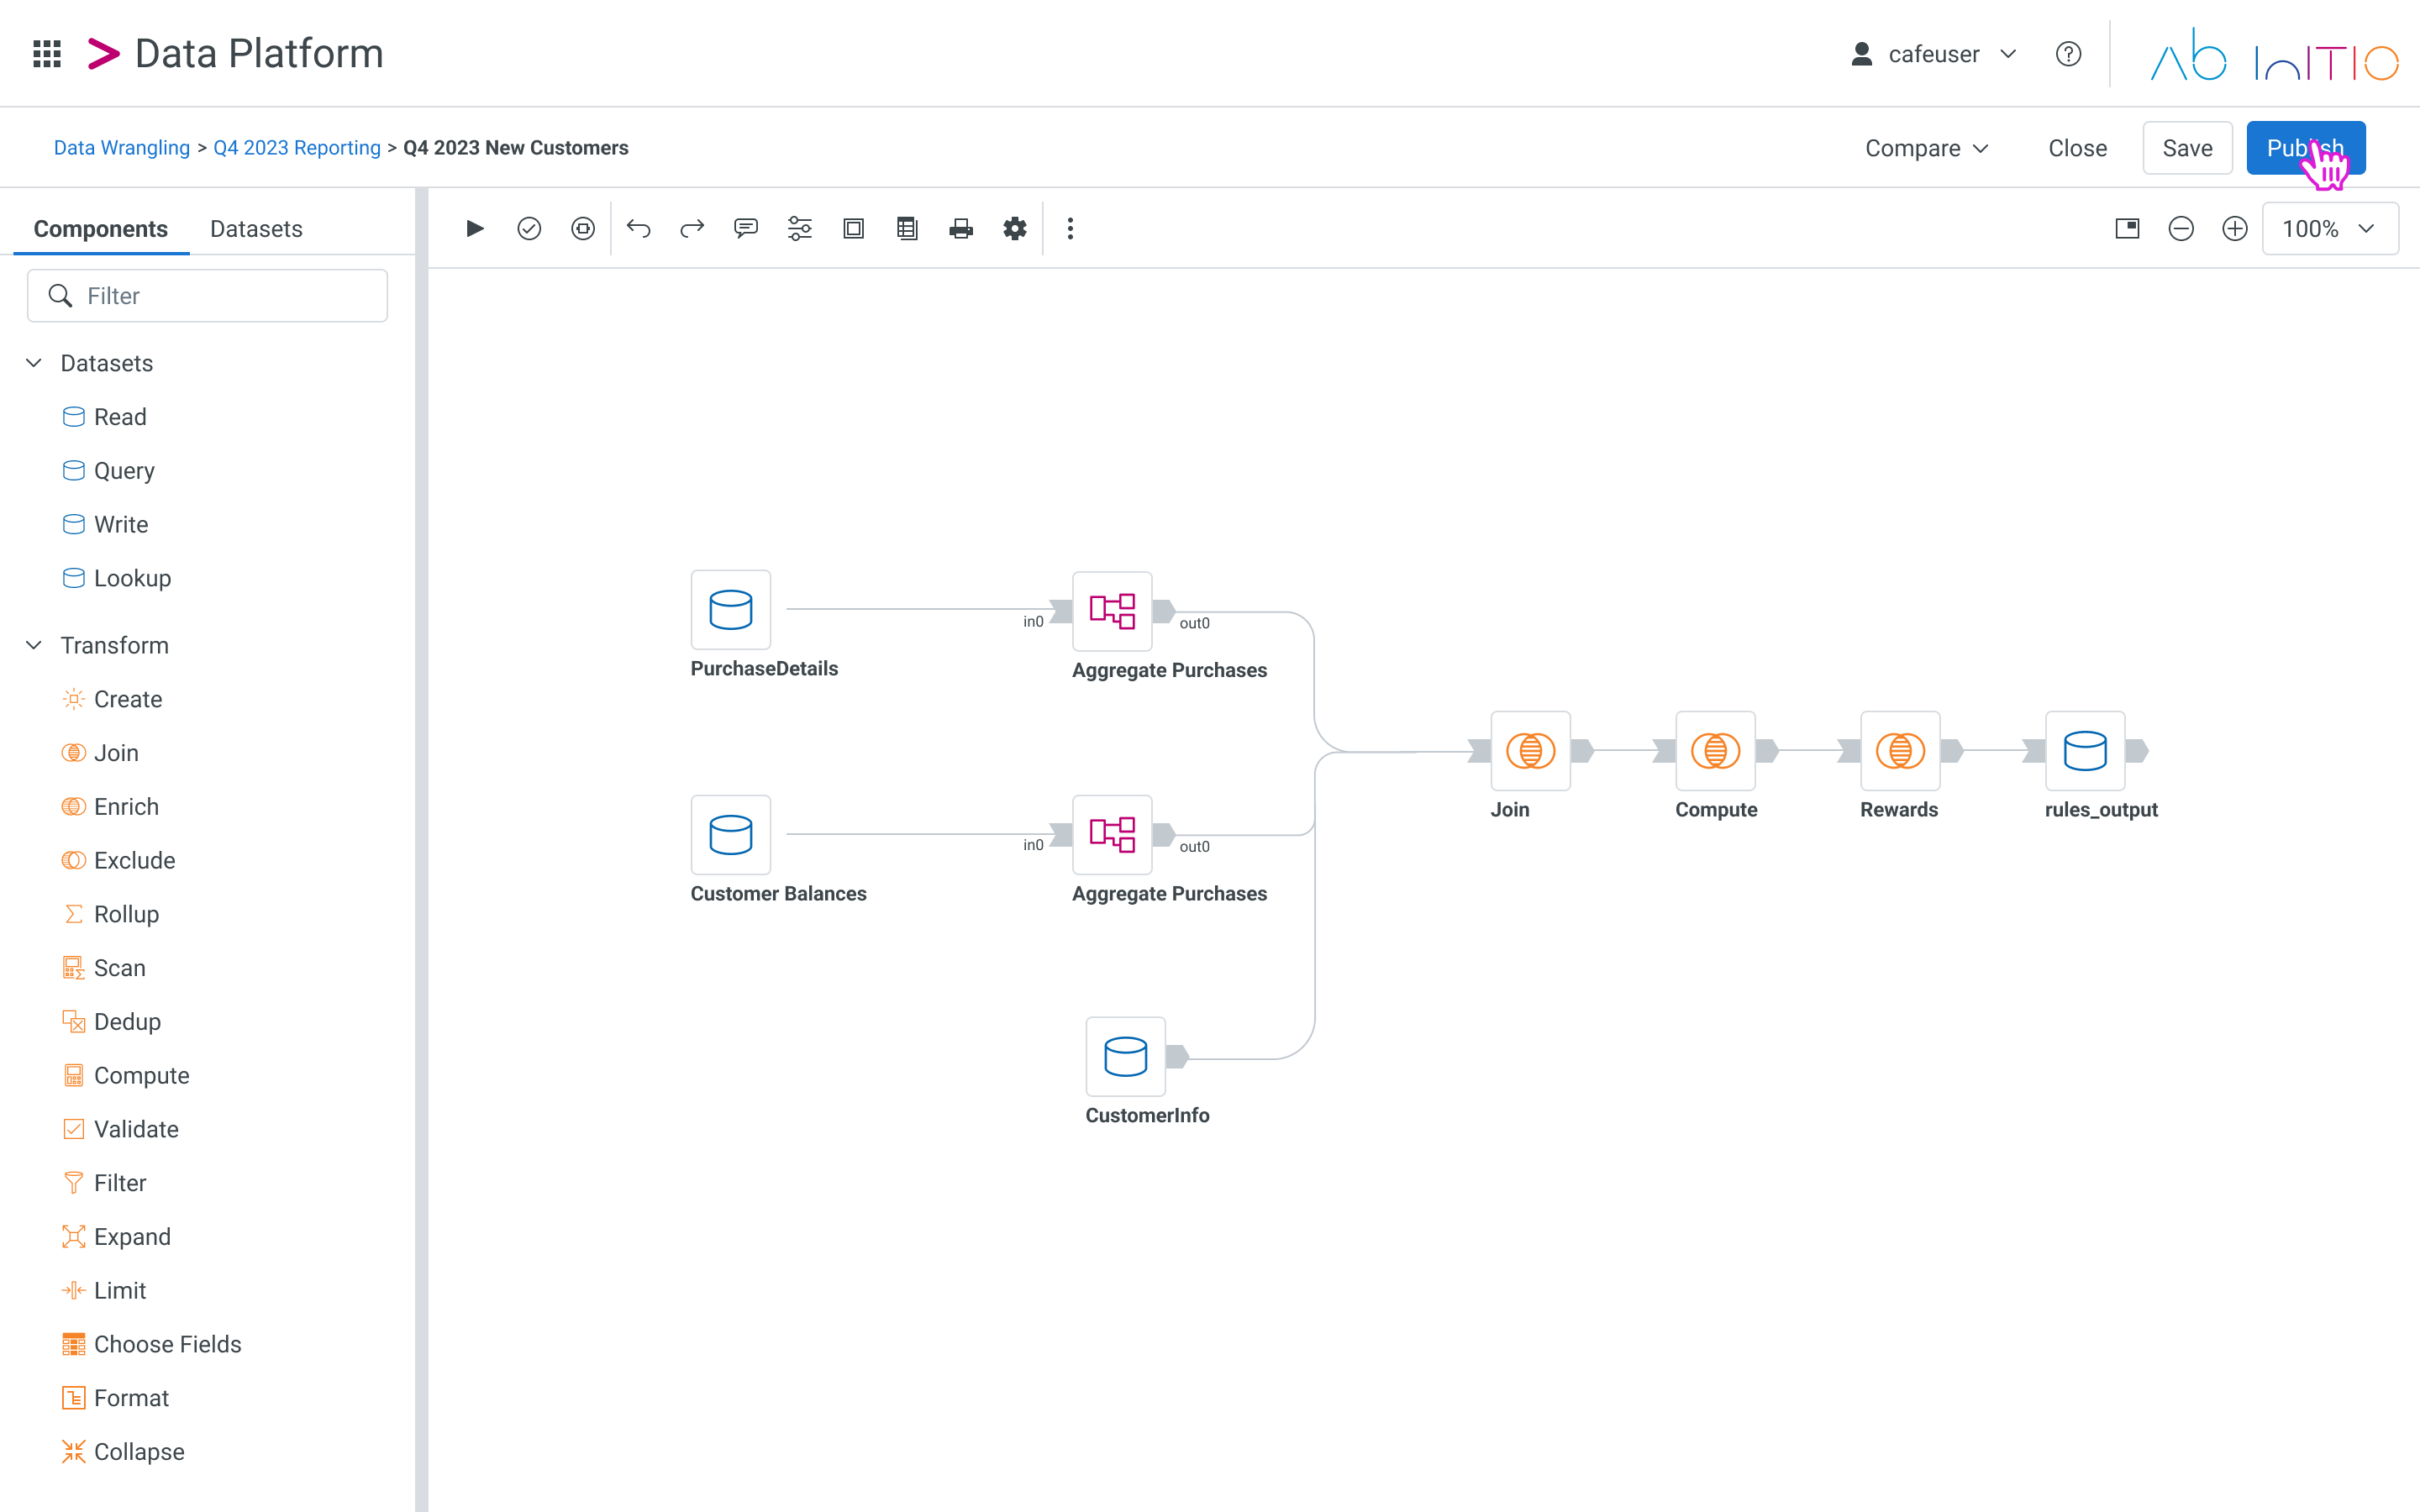Select the Rewards node on canvas

1900,751
